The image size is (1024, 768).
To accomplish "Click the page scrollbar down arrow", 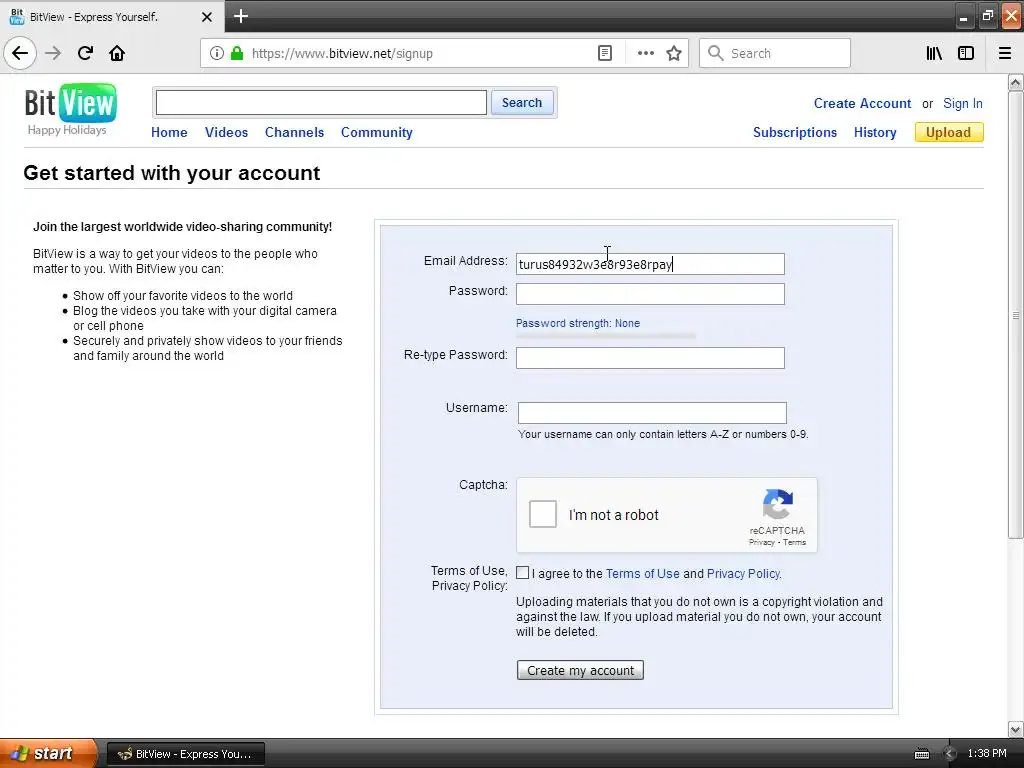I will pyautogui.click(x=1015, y=729).
